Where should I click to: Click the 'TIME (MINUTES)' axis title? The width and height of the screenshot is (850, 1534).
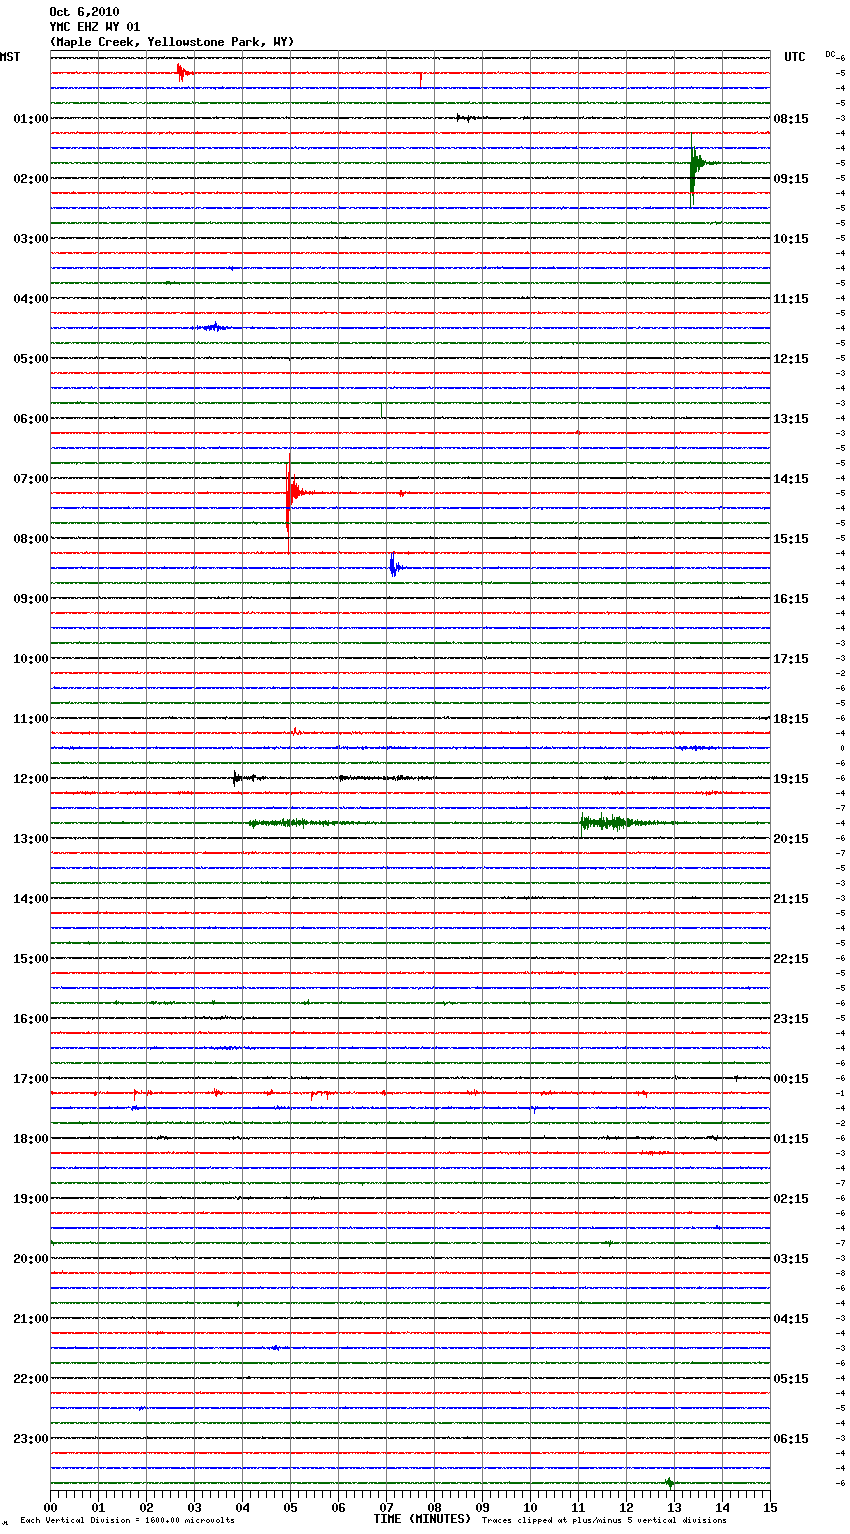[x=422, y=1518]
